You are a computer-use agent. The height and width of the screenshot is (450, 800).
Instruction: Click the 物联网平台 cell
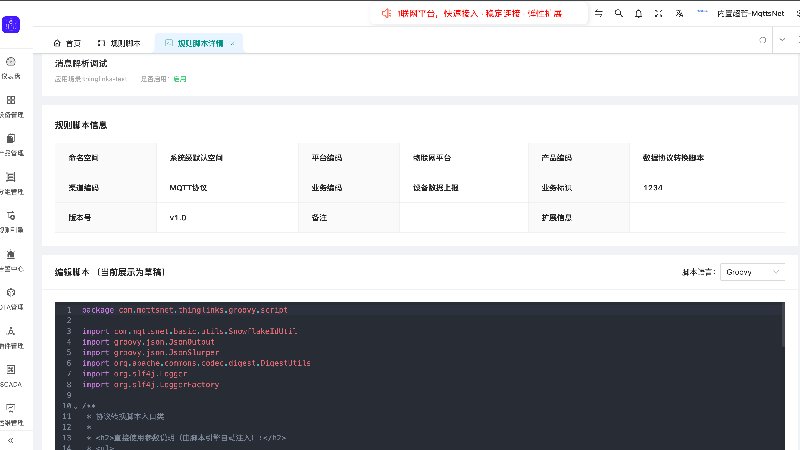(432, 158)
